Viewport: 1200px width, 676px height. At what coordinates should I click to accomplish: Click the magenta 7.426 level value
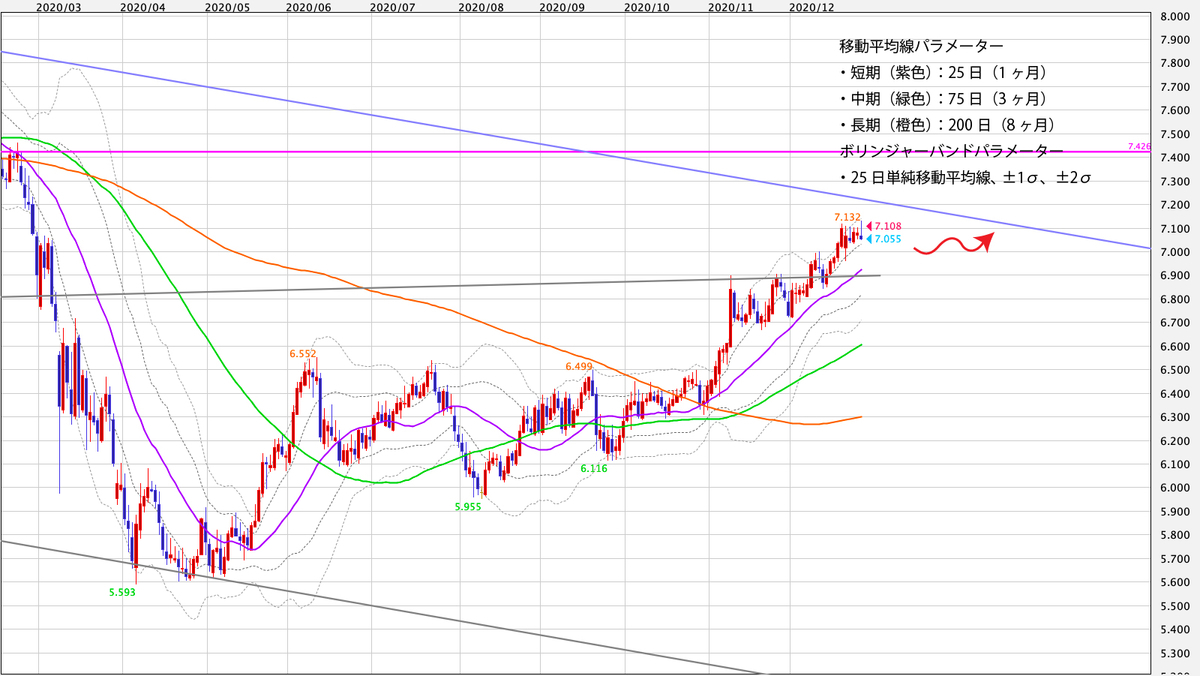(1139, 147)
